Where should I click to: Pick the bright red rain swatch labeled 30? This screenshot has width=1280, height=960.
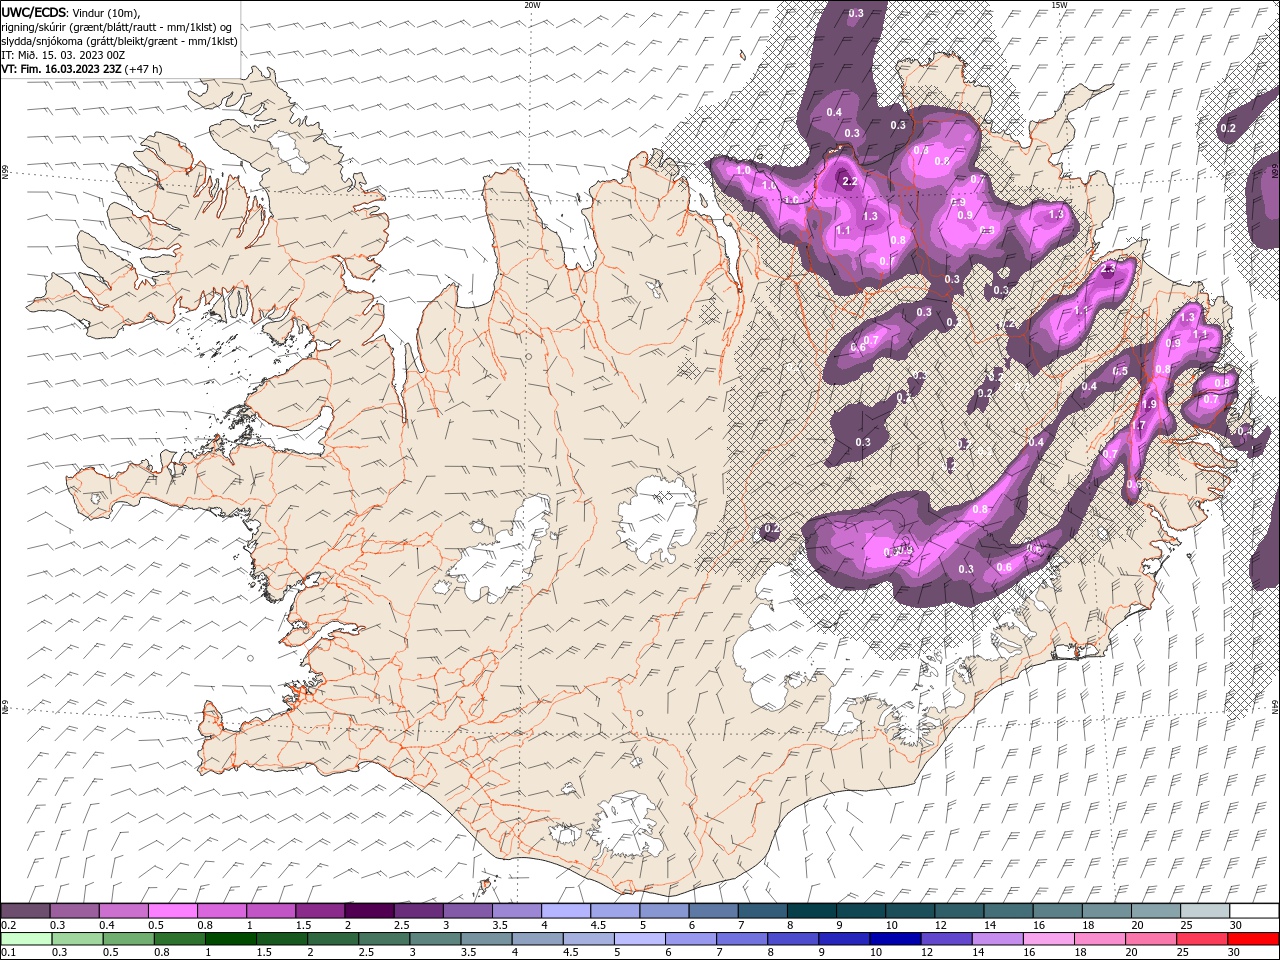tap(1253, 939)
